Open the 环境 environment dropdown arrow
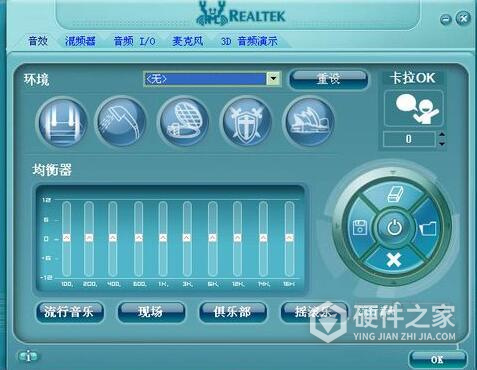 coord(273,79)
